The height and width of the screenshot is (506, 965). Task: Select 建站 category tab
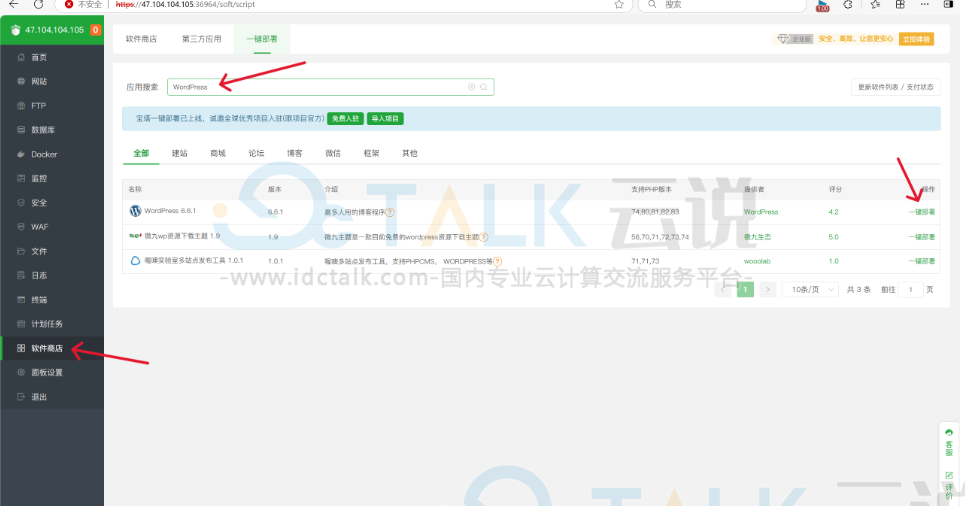click(x=179, y=153)
